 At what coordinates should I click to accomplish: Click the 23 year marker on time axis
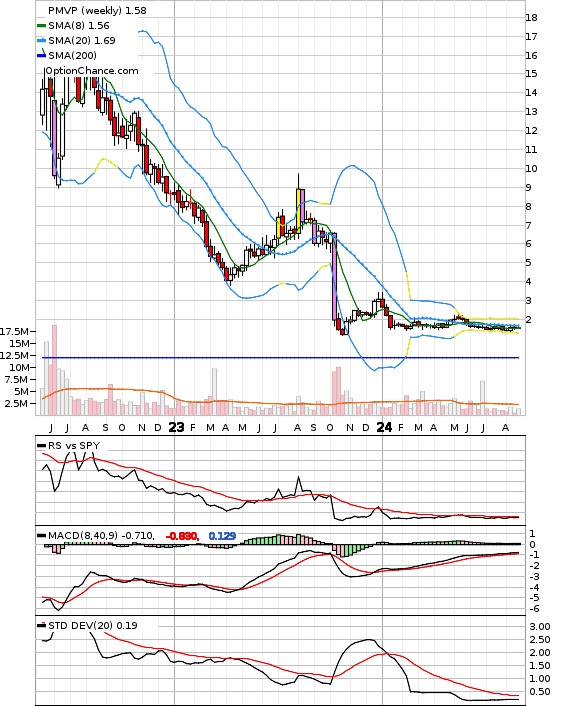(x=176, y=427)
